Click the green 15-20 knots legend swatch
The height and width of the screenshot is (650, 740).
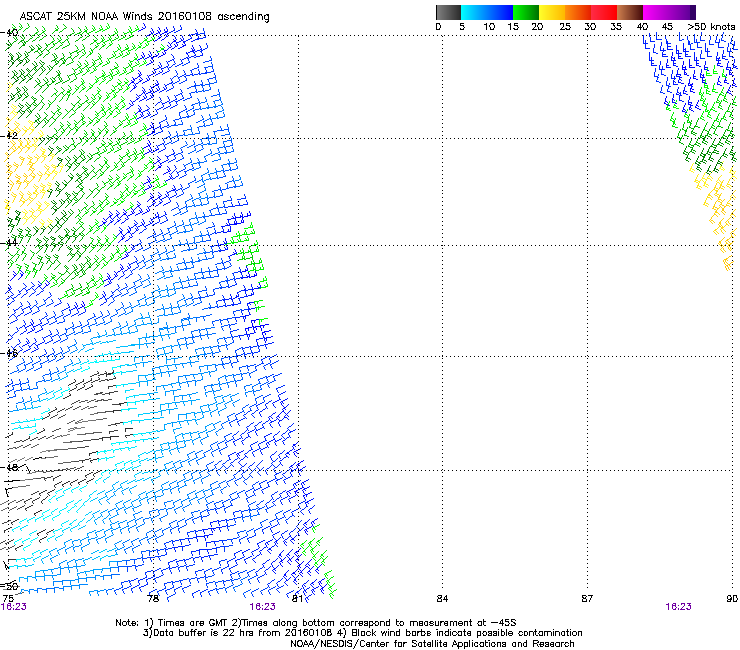click(x=526, y=12)
